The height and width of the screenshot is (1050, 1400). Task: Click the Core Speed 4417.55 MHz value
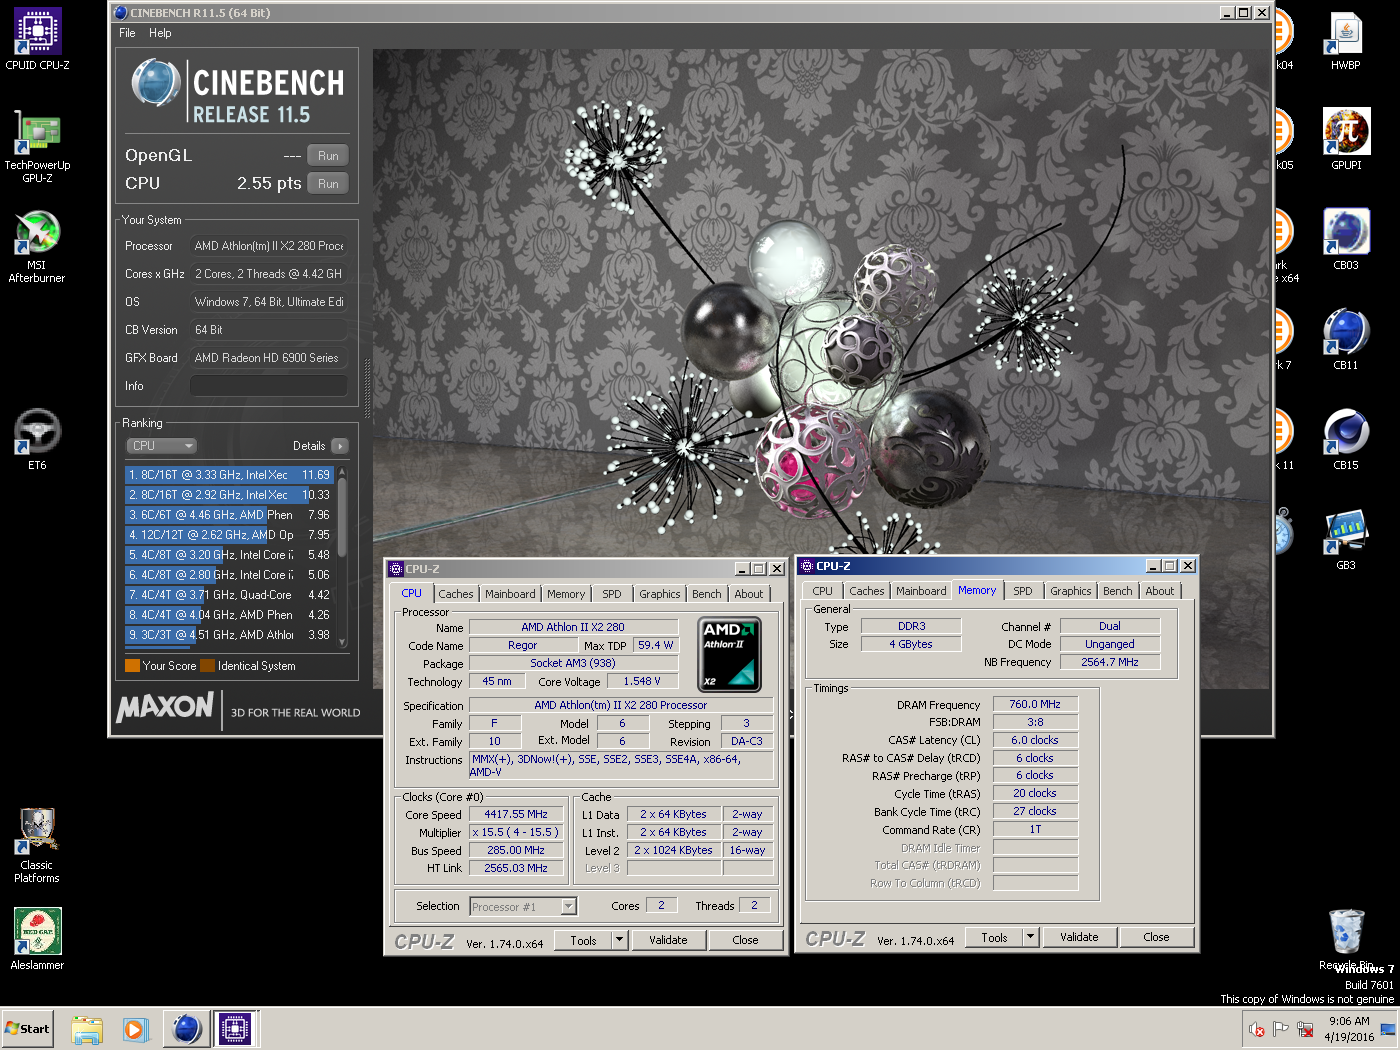tap(516, 815)
